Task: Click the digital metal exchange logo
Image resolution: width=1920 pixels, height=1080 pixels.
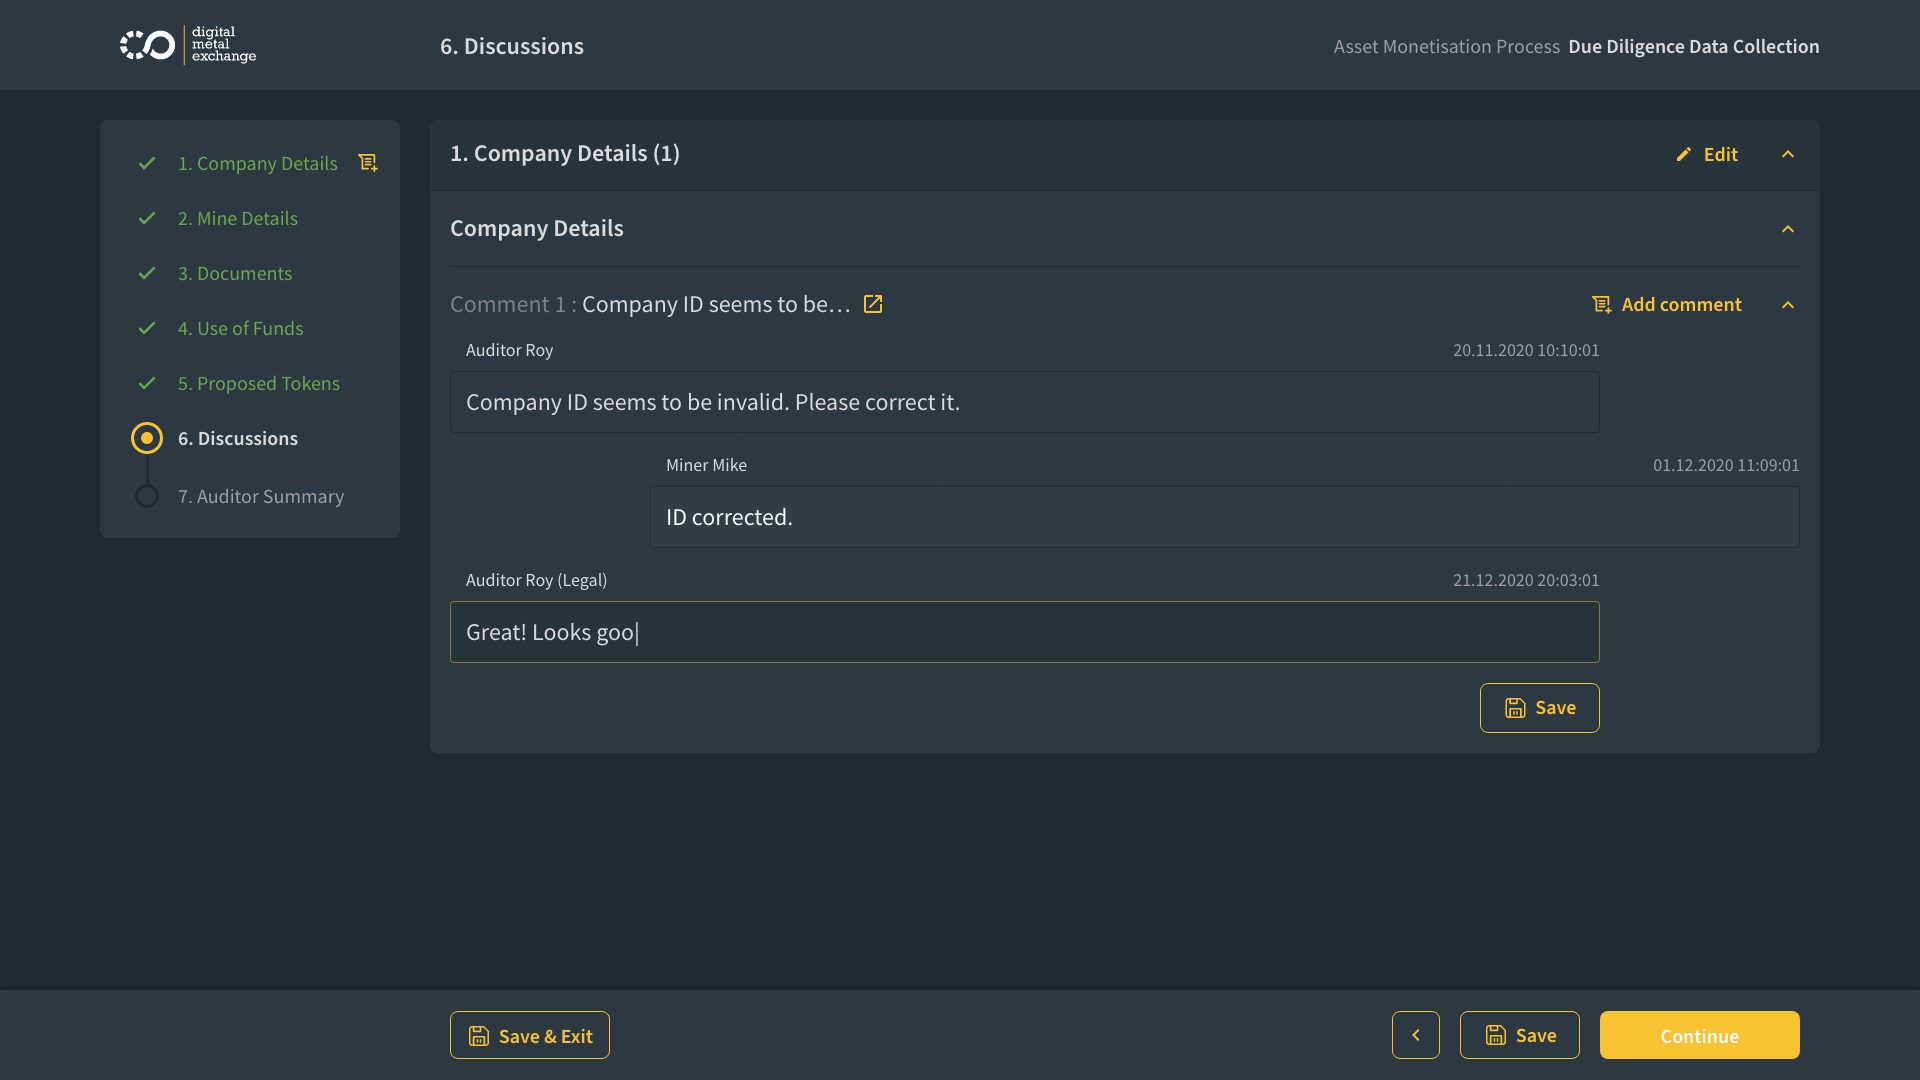Action: pyautogui.click(x=188, y=45)
